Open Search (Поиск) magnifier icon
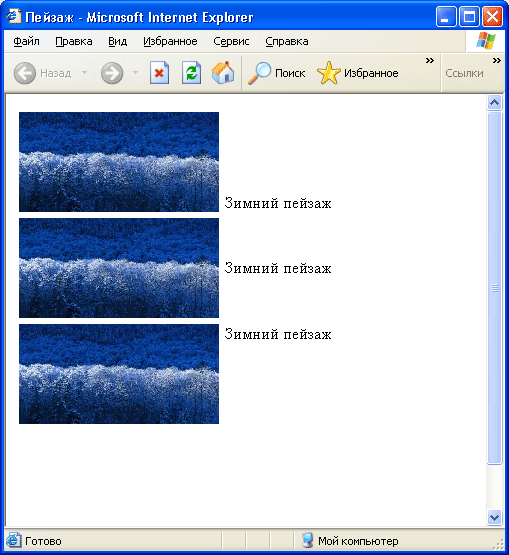 click(259, 73)
